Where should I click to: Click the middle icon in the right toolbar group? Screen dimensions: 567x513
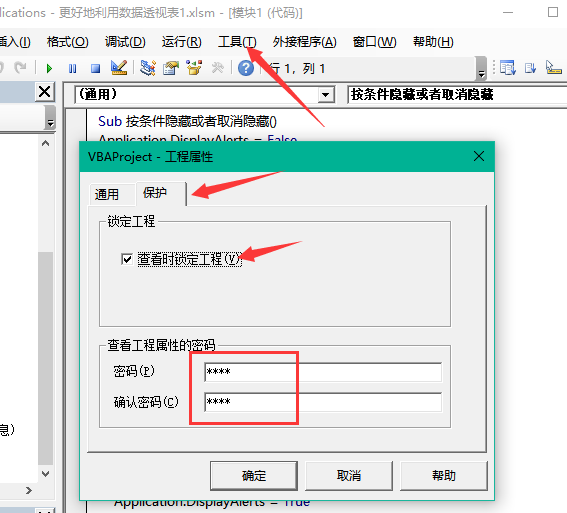[x=530, y=68]
